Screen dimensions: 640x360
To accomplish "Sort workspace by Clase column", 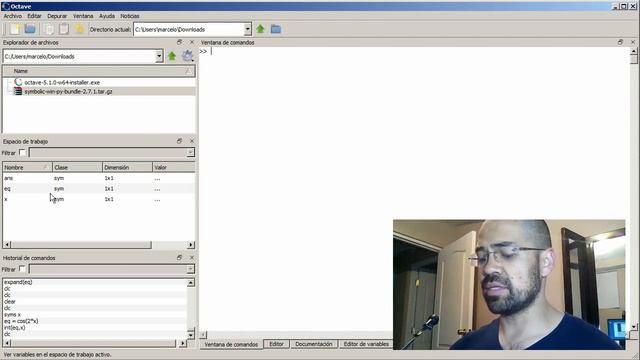I will point(77,167).
